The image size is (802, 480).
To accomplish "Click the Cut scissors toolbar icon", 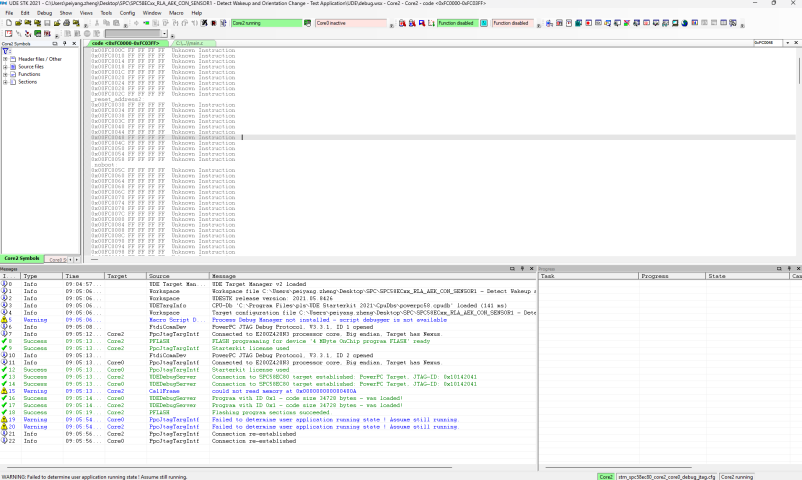I will coord(97,23).
